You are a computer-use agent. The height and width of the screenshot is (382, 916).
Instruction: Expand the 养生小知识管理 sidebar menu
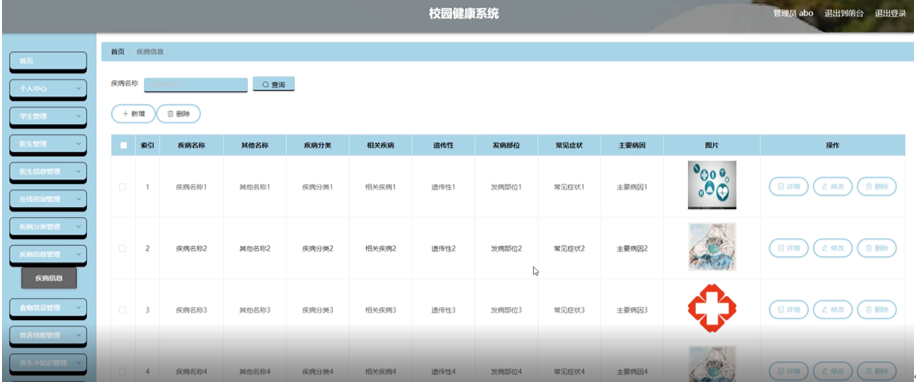(x=48, y=363)
